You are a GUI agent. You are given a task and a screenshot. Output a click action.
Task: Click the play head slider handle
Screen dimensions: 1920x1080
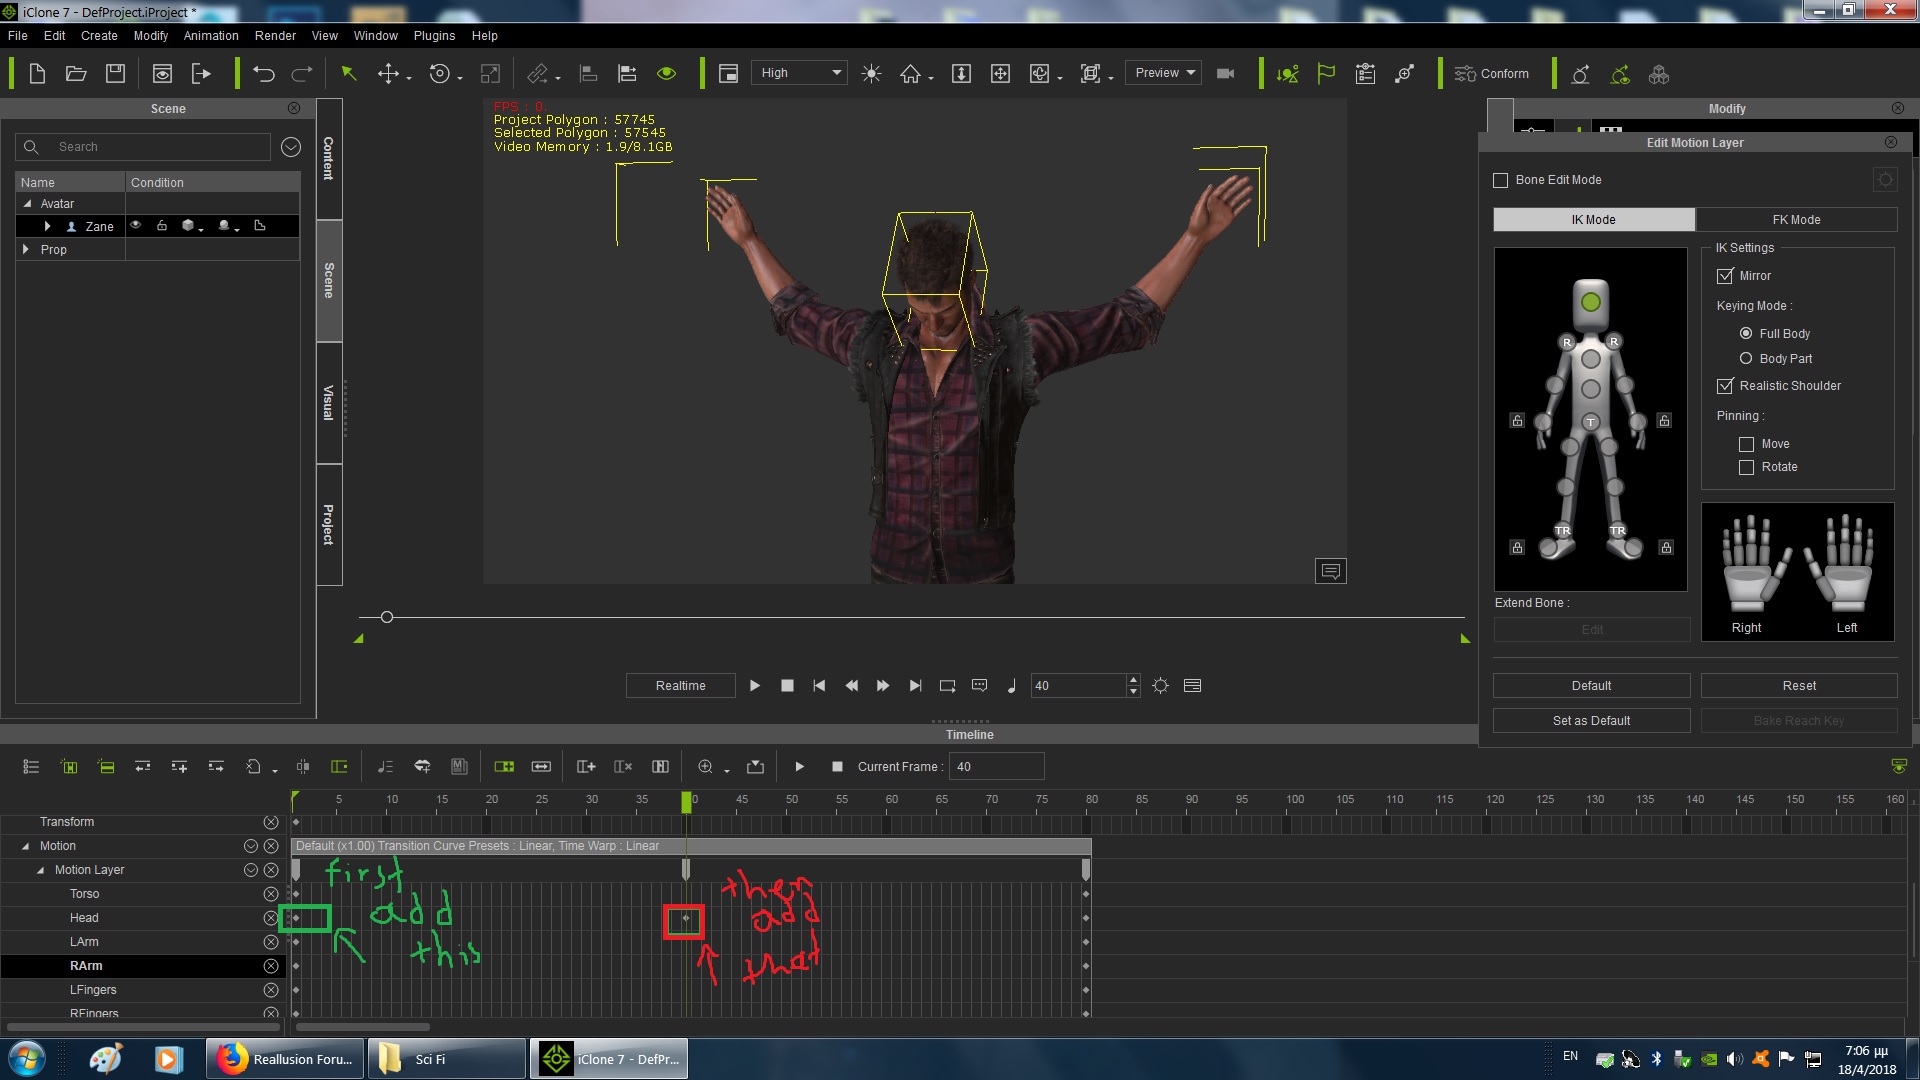click(x=387, y=617)
